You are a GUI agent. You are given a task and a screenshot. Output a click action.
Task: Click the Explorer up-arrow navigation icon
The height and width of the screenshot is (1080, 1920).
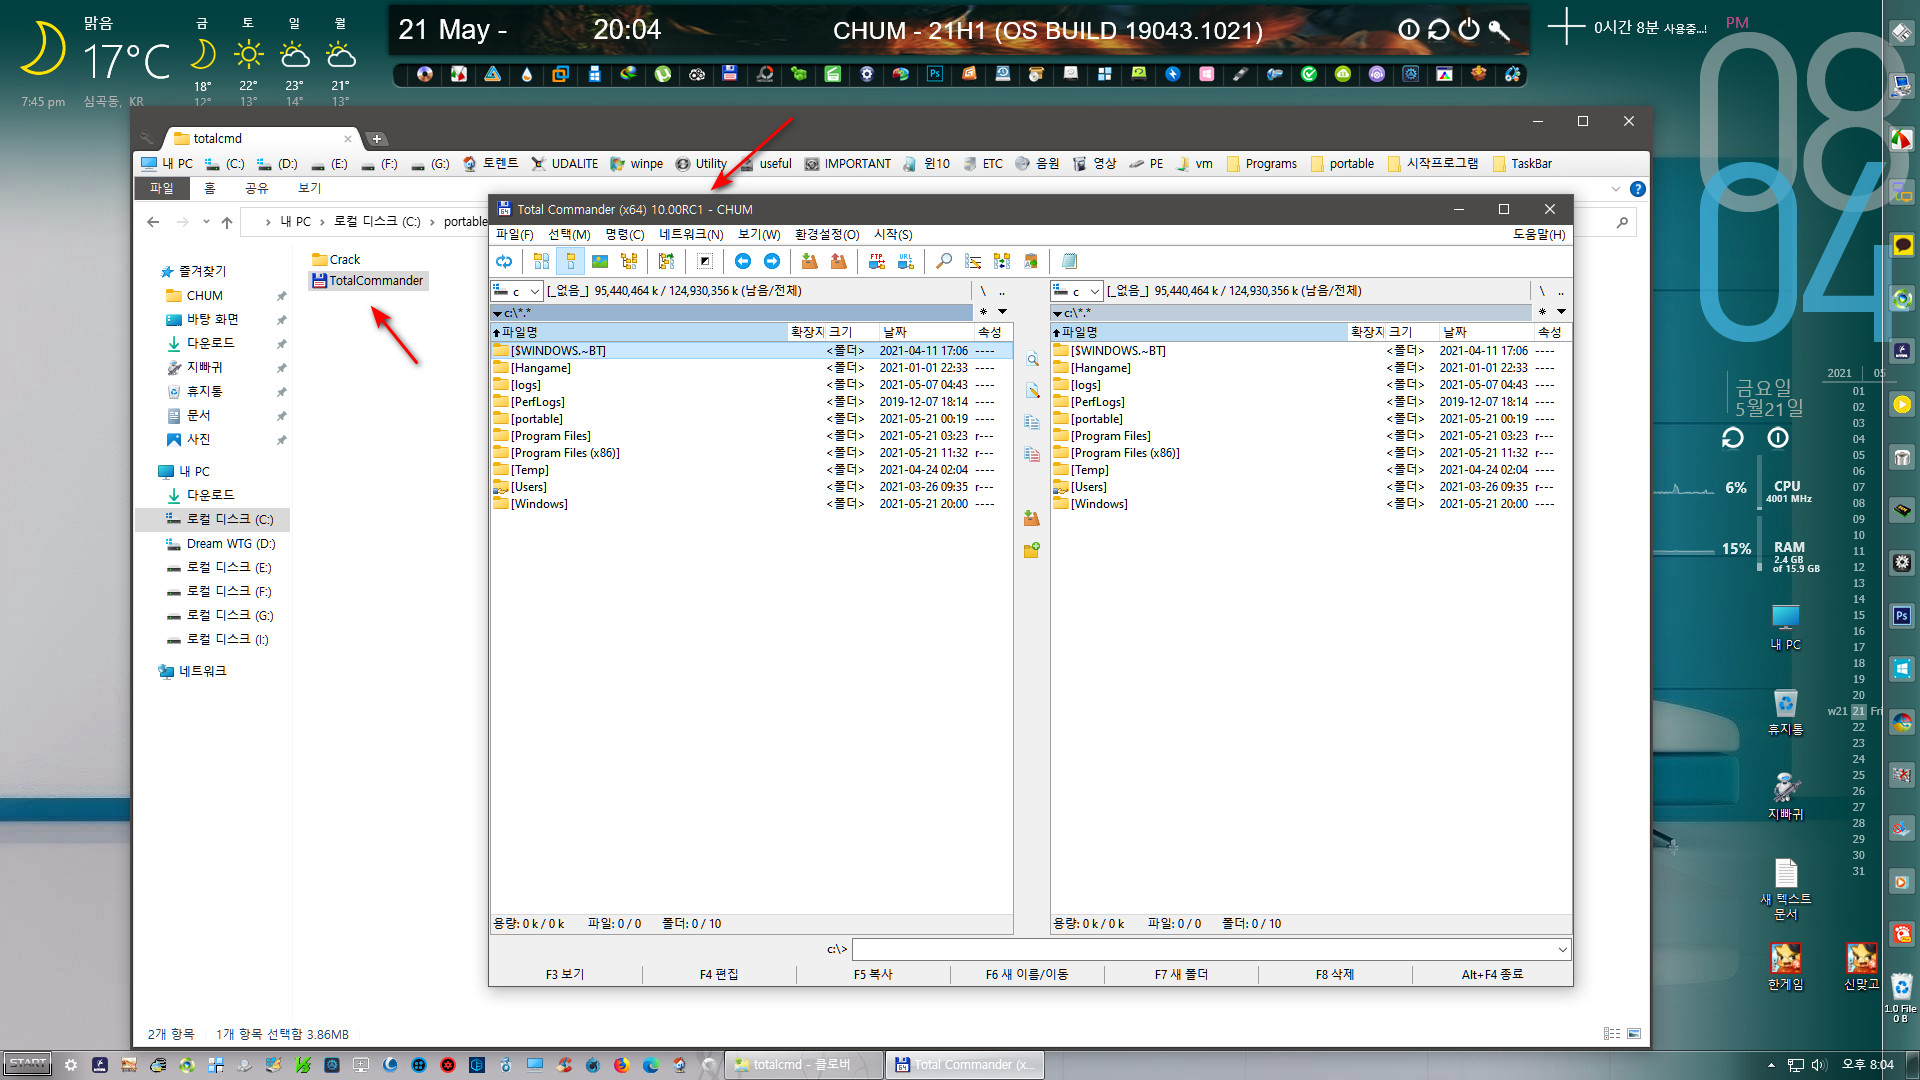227,222
